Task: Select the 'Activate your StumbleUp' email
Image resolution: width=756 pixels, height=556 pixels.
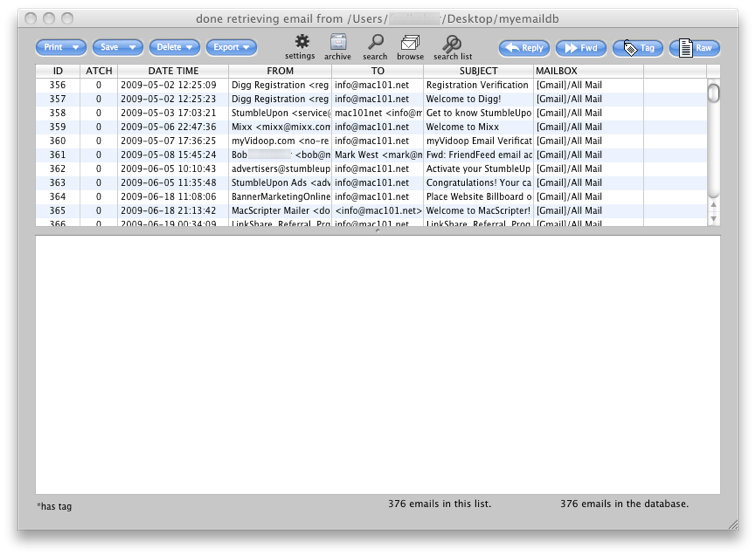Action: tap(371, 169)
